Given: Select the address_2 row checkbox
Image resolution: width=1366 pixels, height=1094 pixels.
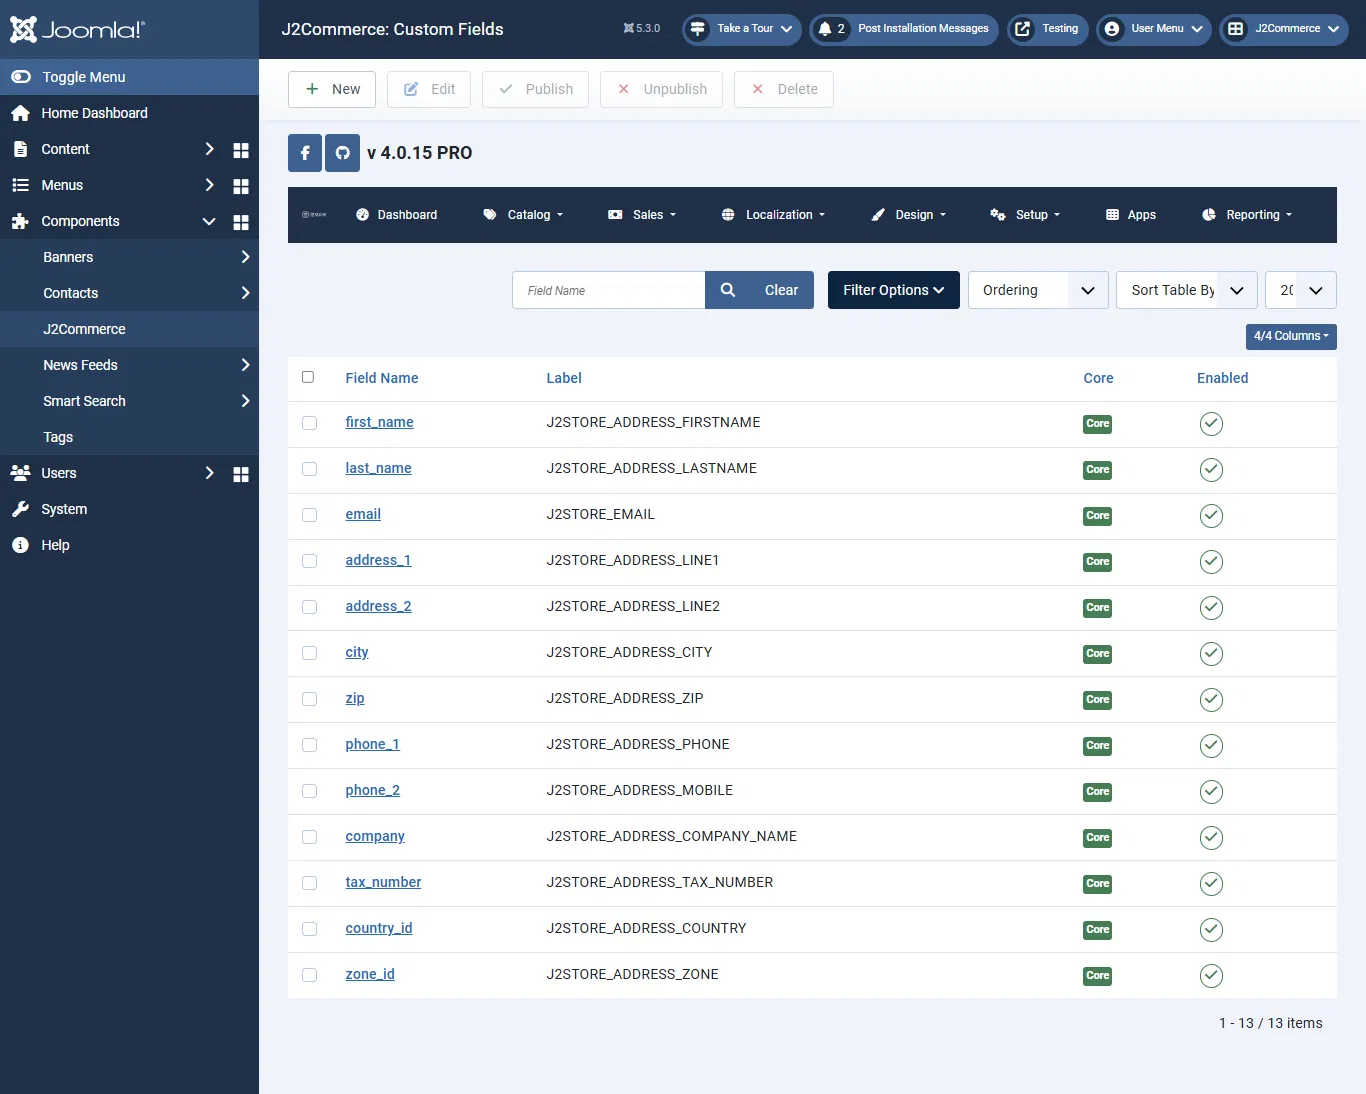Looking at the screenshot, I should (309, 607).
